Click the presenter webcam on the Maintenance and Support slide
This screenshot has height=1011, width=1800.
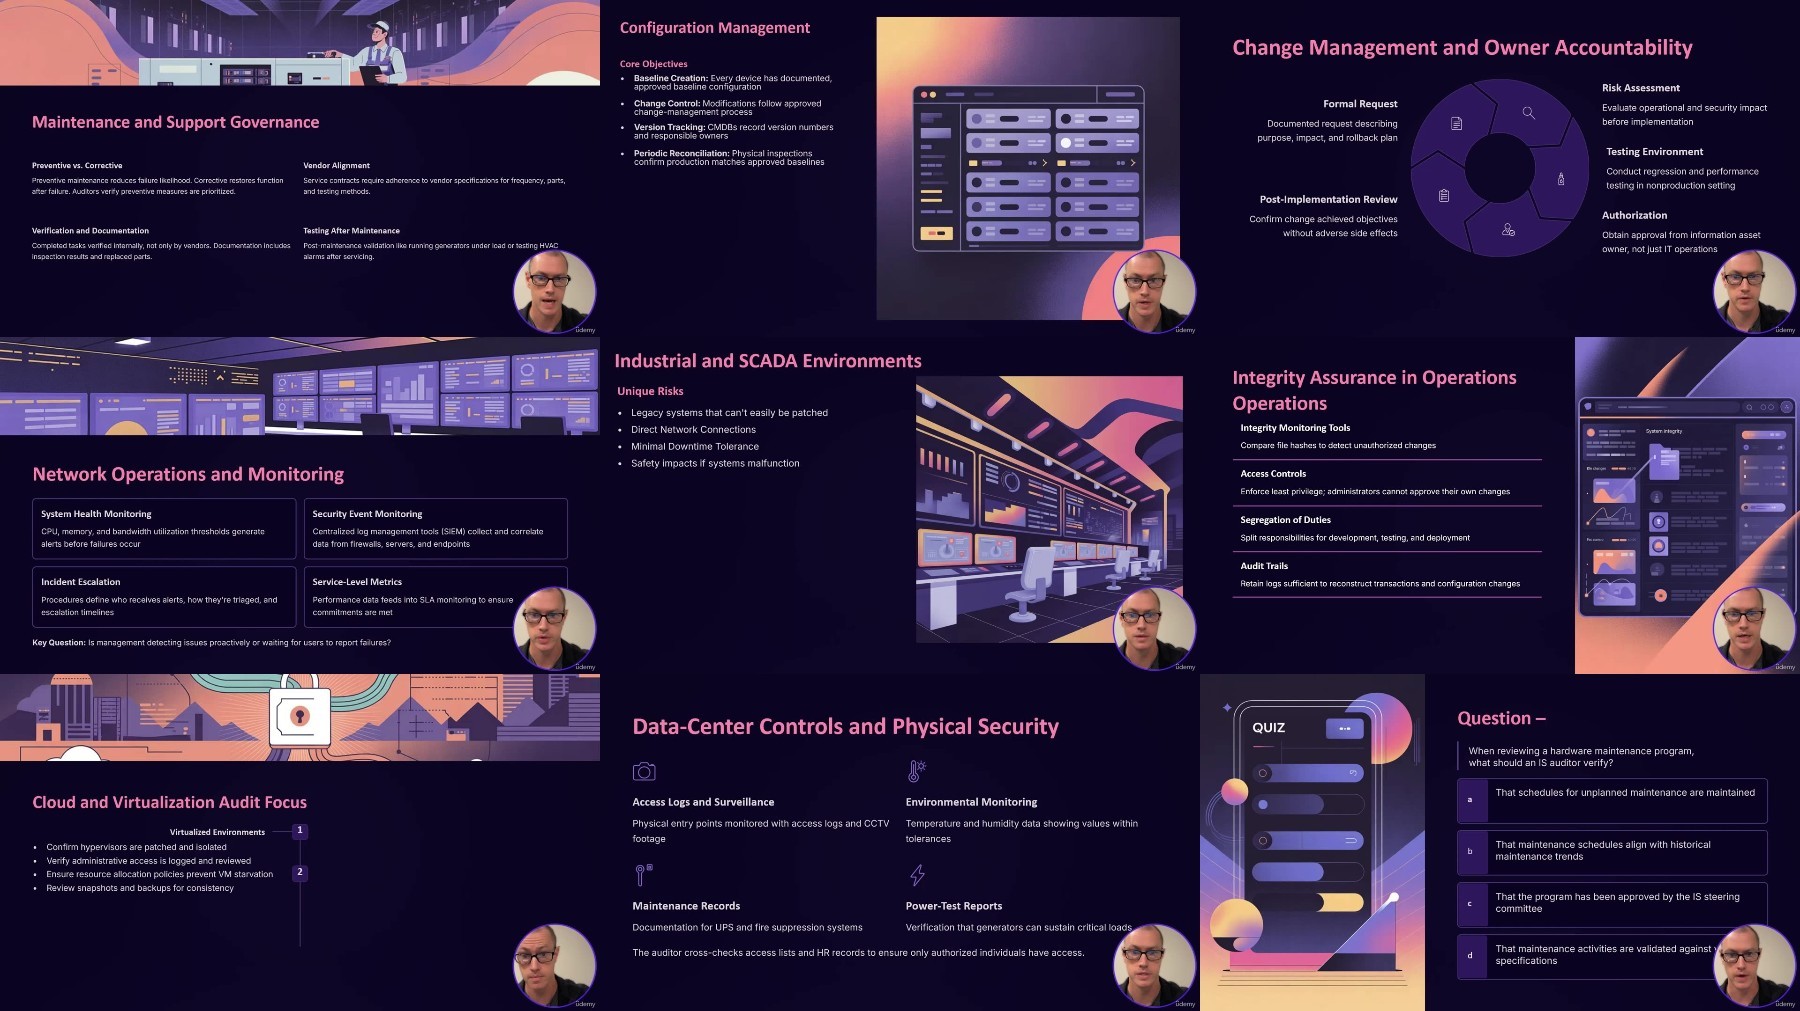click(555, 291)
